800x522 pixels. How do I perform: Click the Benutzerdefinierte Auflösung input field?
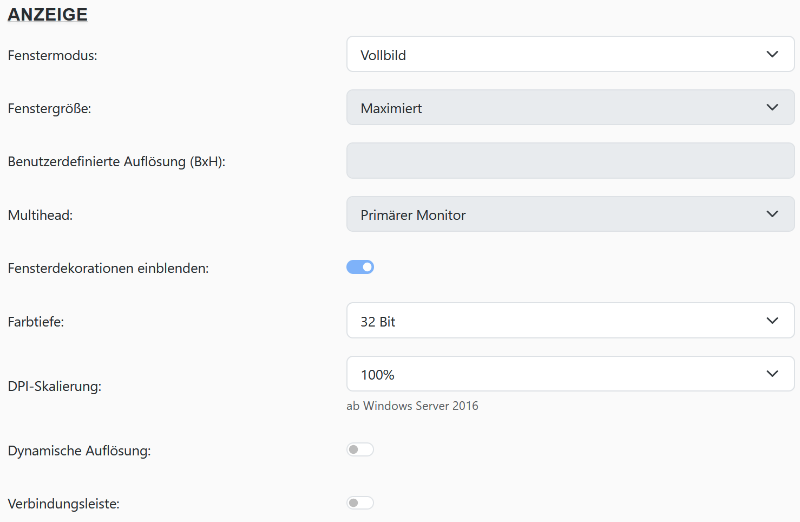(x=570, y=161)
